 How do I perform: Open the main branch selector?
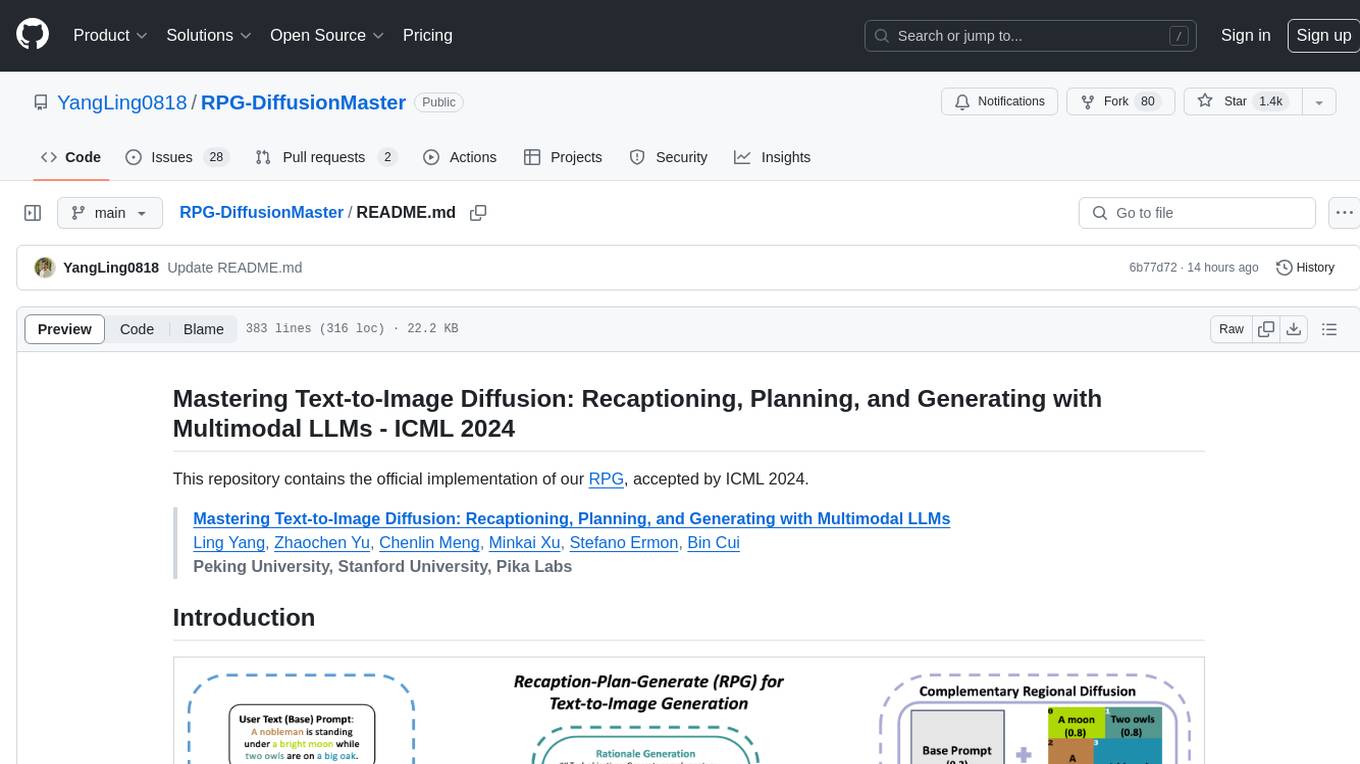coord(110,213)
